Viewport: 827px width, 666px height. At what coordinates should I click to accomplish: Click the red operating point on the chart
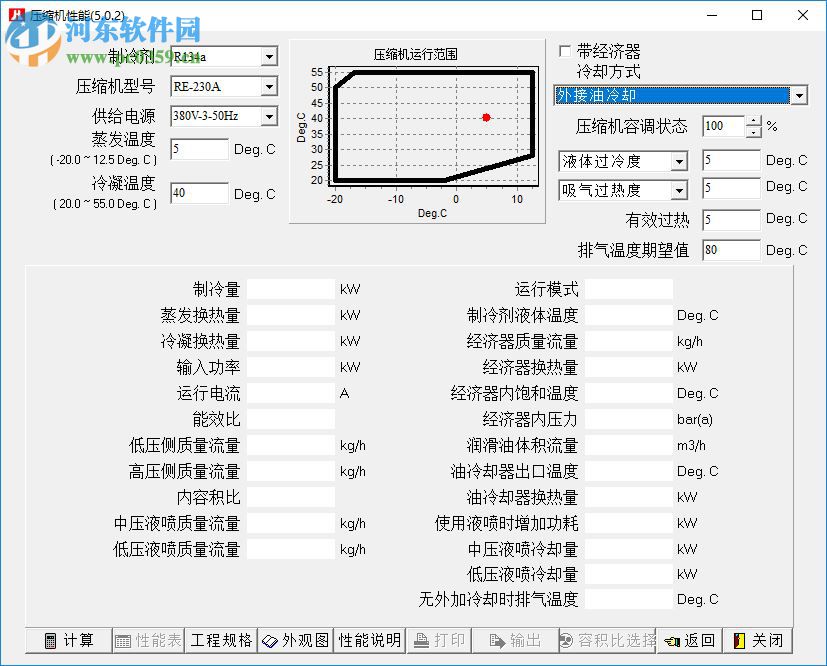pyautogui.click(x=486, y=117)
